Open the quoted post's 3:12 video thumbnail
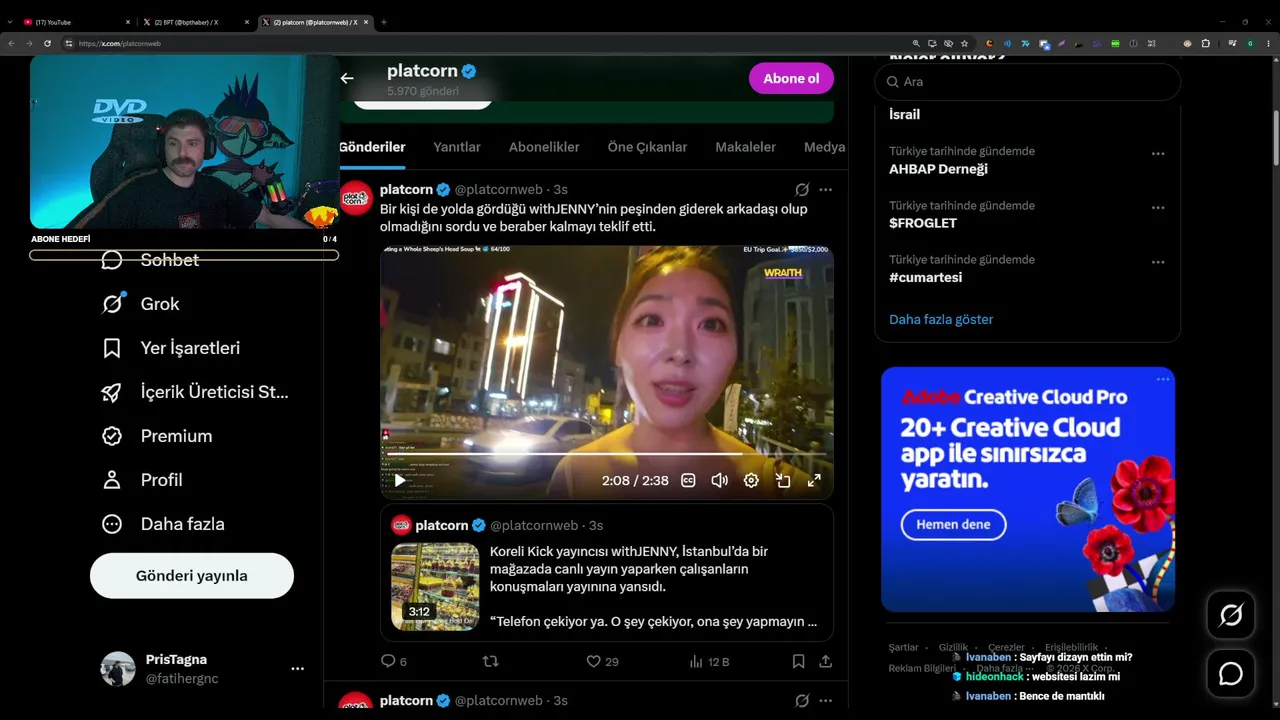The width and height of the screenshot is (1280, 720). [x=435, y=586]
